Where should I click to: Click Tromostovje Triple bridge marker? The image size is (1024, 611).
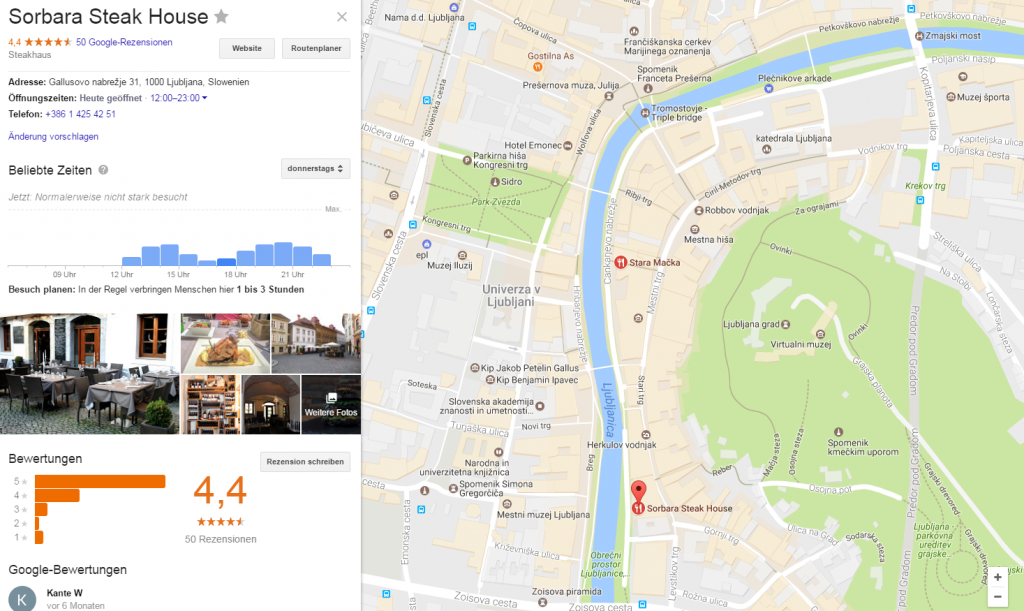(x=645, y=113)
